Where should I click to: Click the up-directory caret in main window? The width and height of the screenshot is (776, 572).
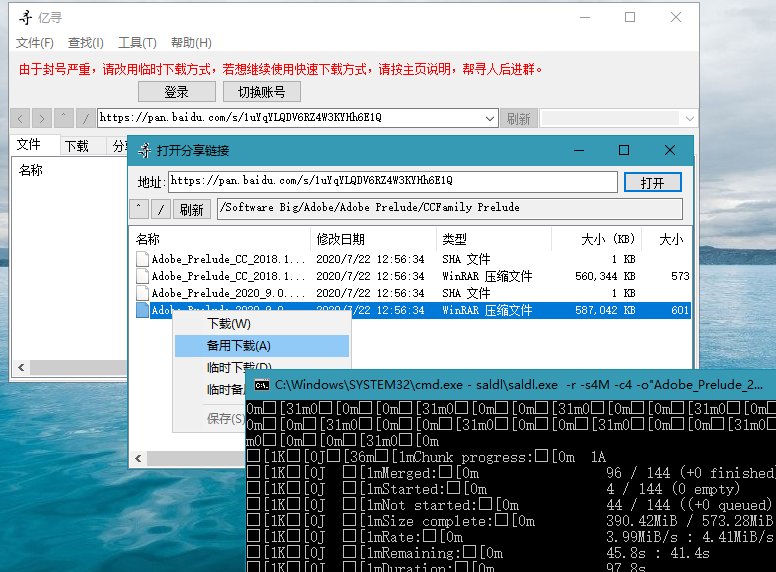click(64, 118)
